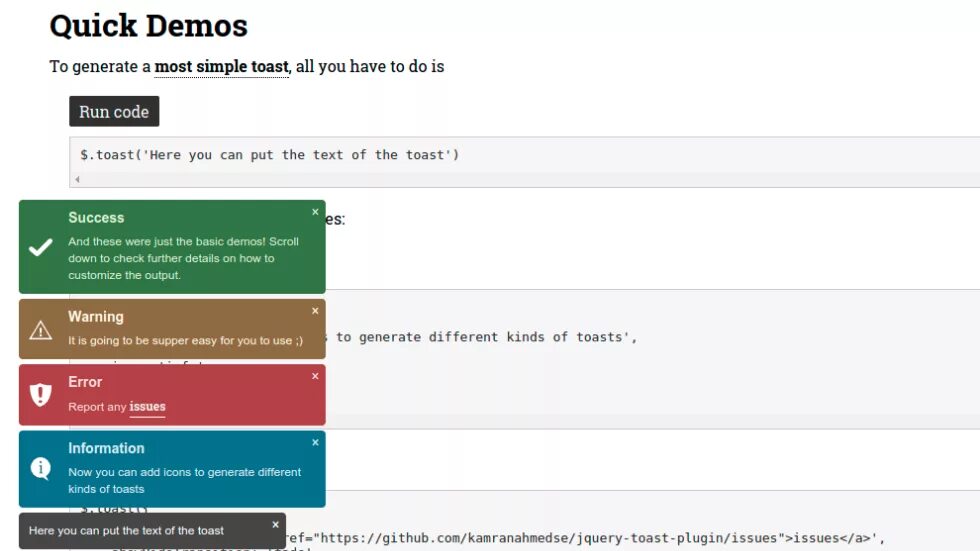The width and height of the screenshot is (980, 551).
Task: Open the "most simple toast" link
Action: click(221, 67)
